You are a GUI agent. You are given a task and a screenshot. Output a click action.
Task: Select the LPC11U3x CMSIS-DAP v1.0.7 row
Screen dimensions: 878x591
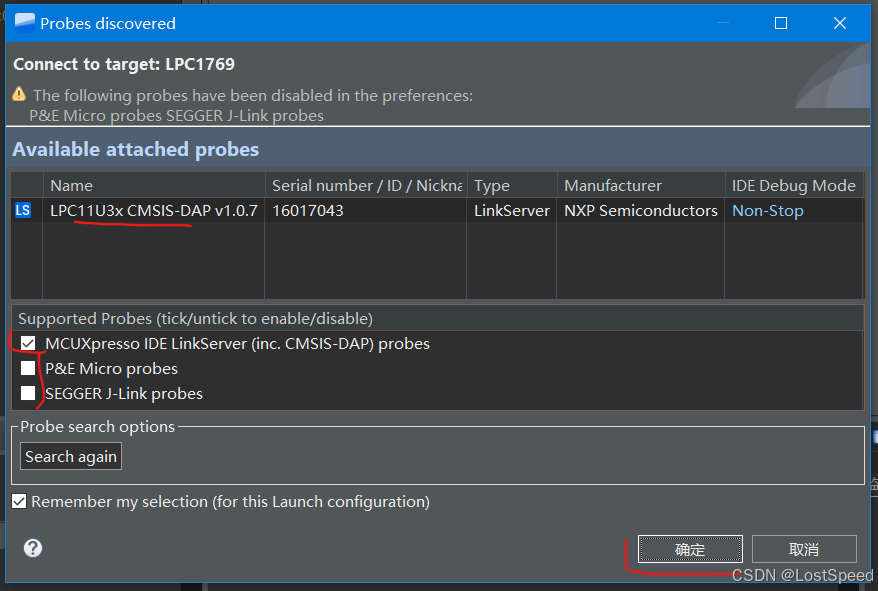(x=437, y=211)
